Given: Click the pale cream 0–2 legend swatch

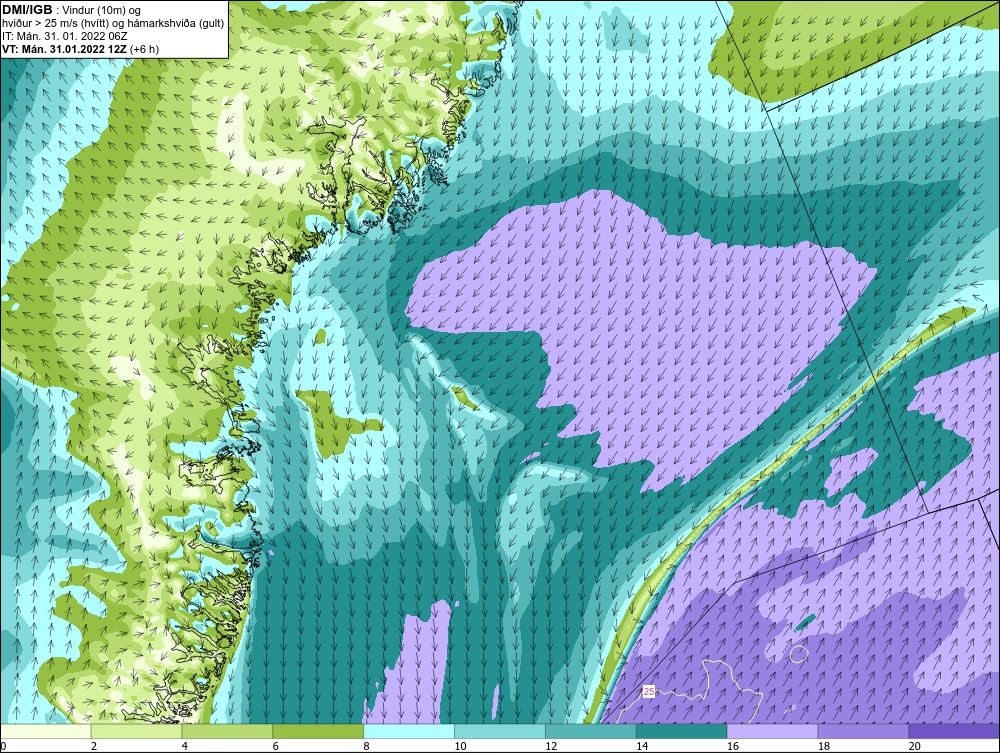Looking at the screenshot, I should tap(46, 731).
